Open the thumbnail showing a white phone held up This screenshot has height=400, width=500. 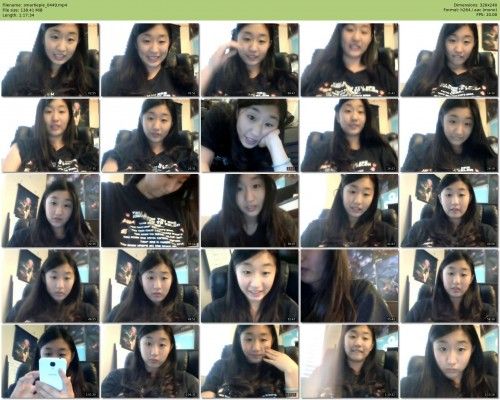click(x=50, y=361)
